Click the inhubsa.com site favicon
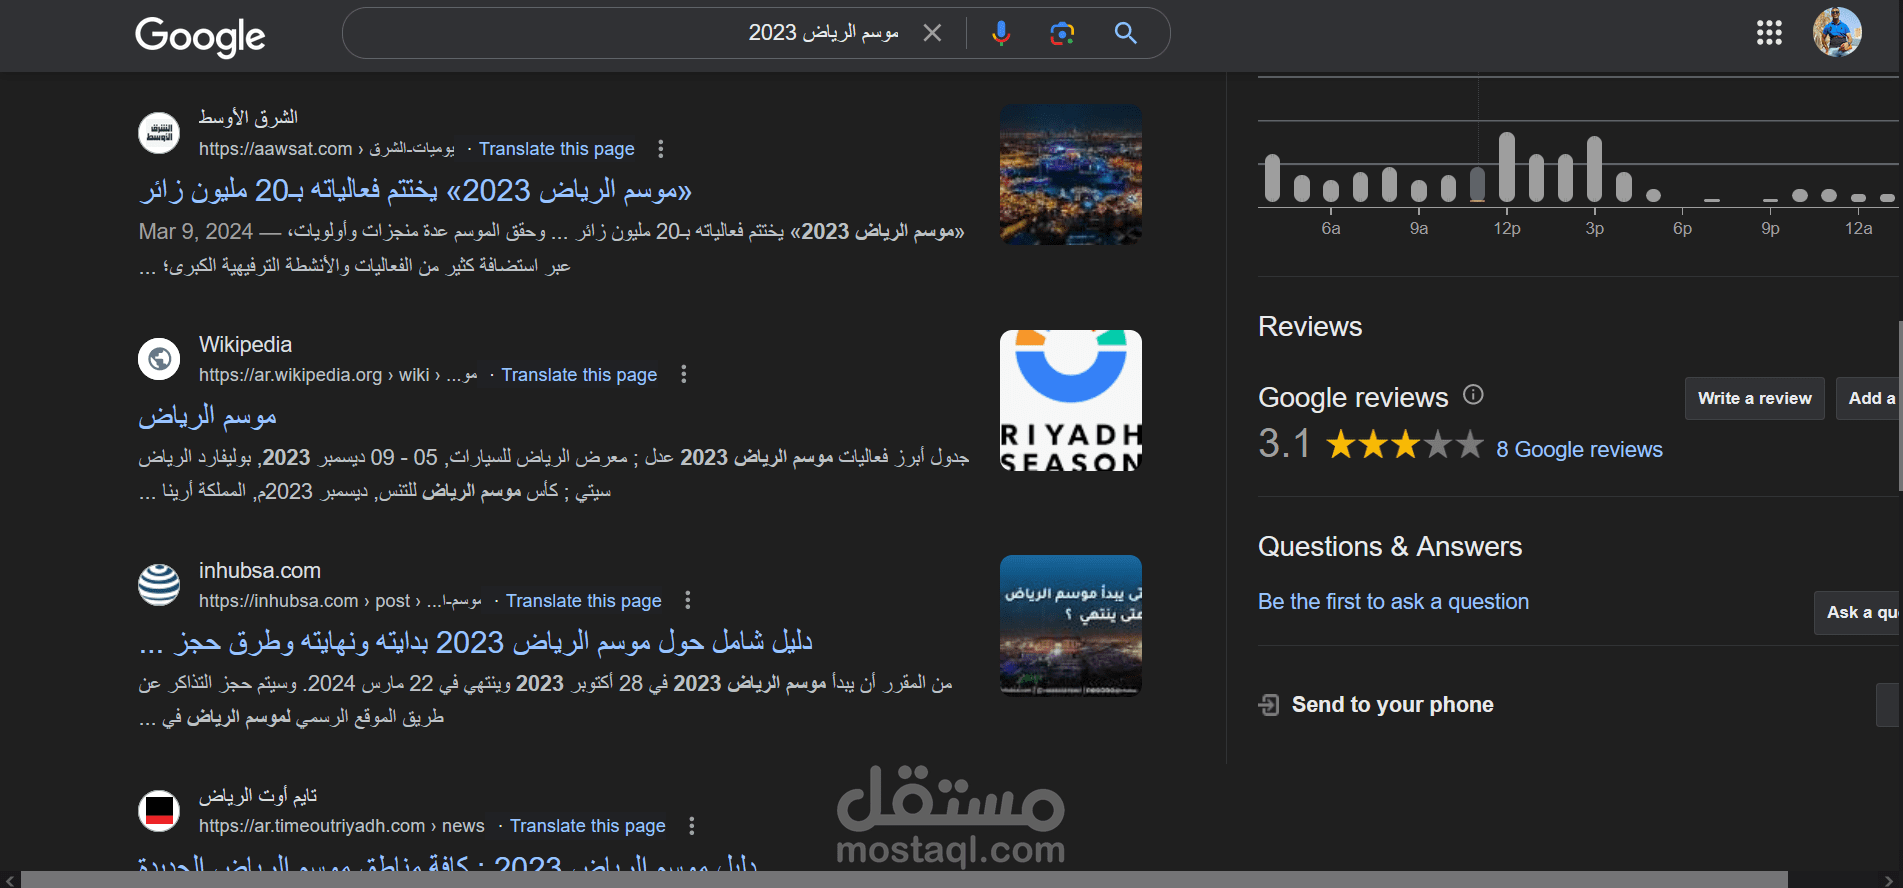Screen dimensions: 1903x888 (159, 584)
